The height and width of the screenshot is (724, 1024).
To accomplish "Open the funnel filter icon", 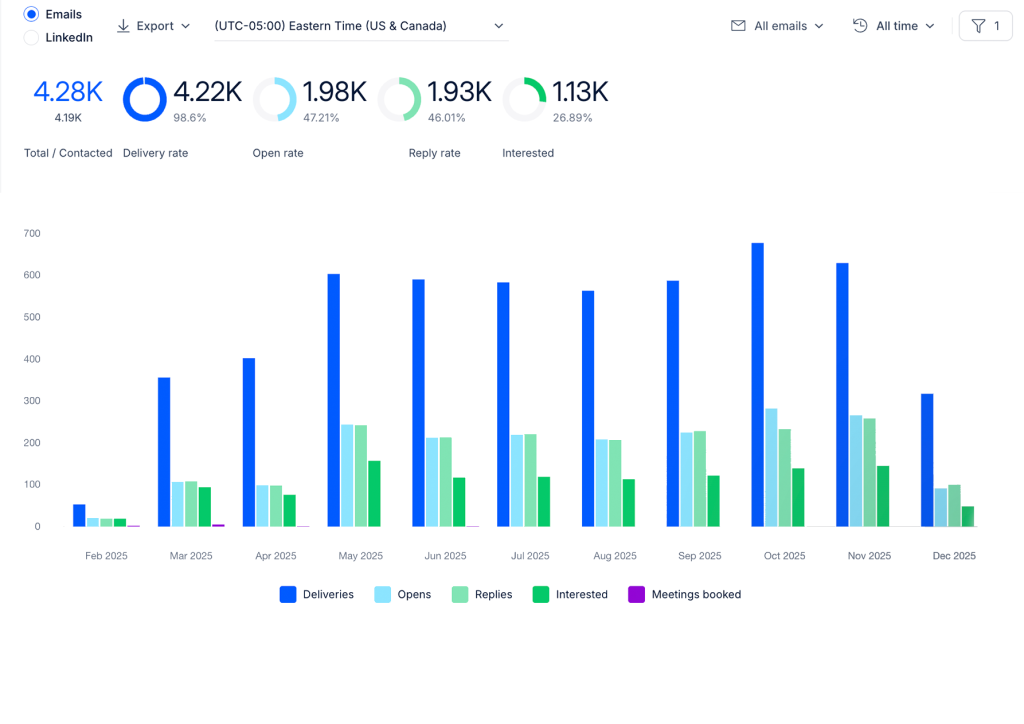I will click(978, 26).
